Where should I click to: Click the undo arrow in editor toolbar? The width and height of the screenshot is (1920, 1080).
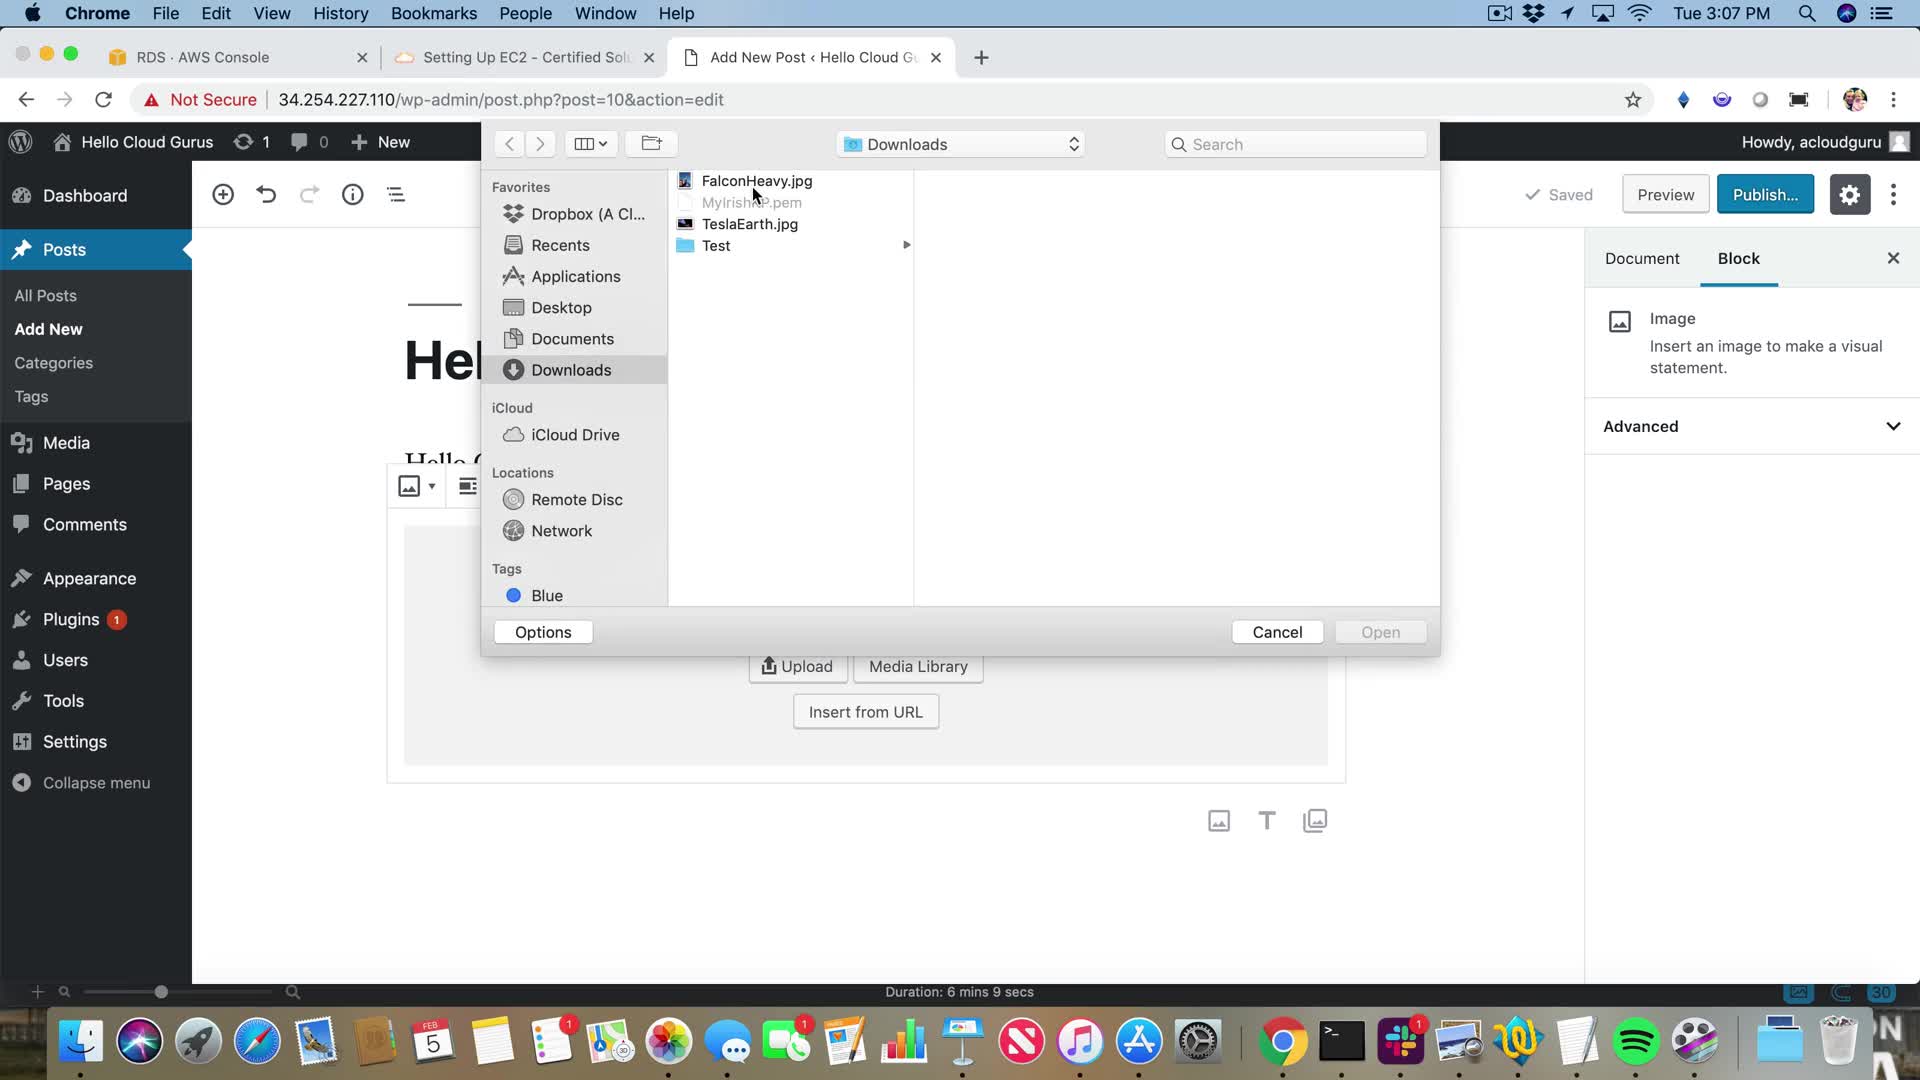[x=266, y=195]
